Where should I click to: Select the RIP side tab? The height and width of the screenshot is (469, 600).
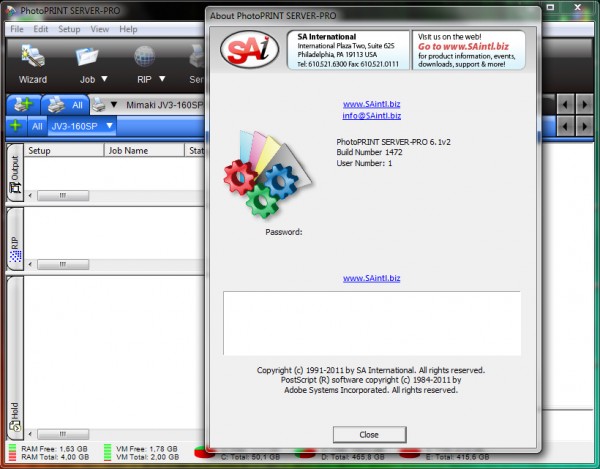tap(15, 239)
